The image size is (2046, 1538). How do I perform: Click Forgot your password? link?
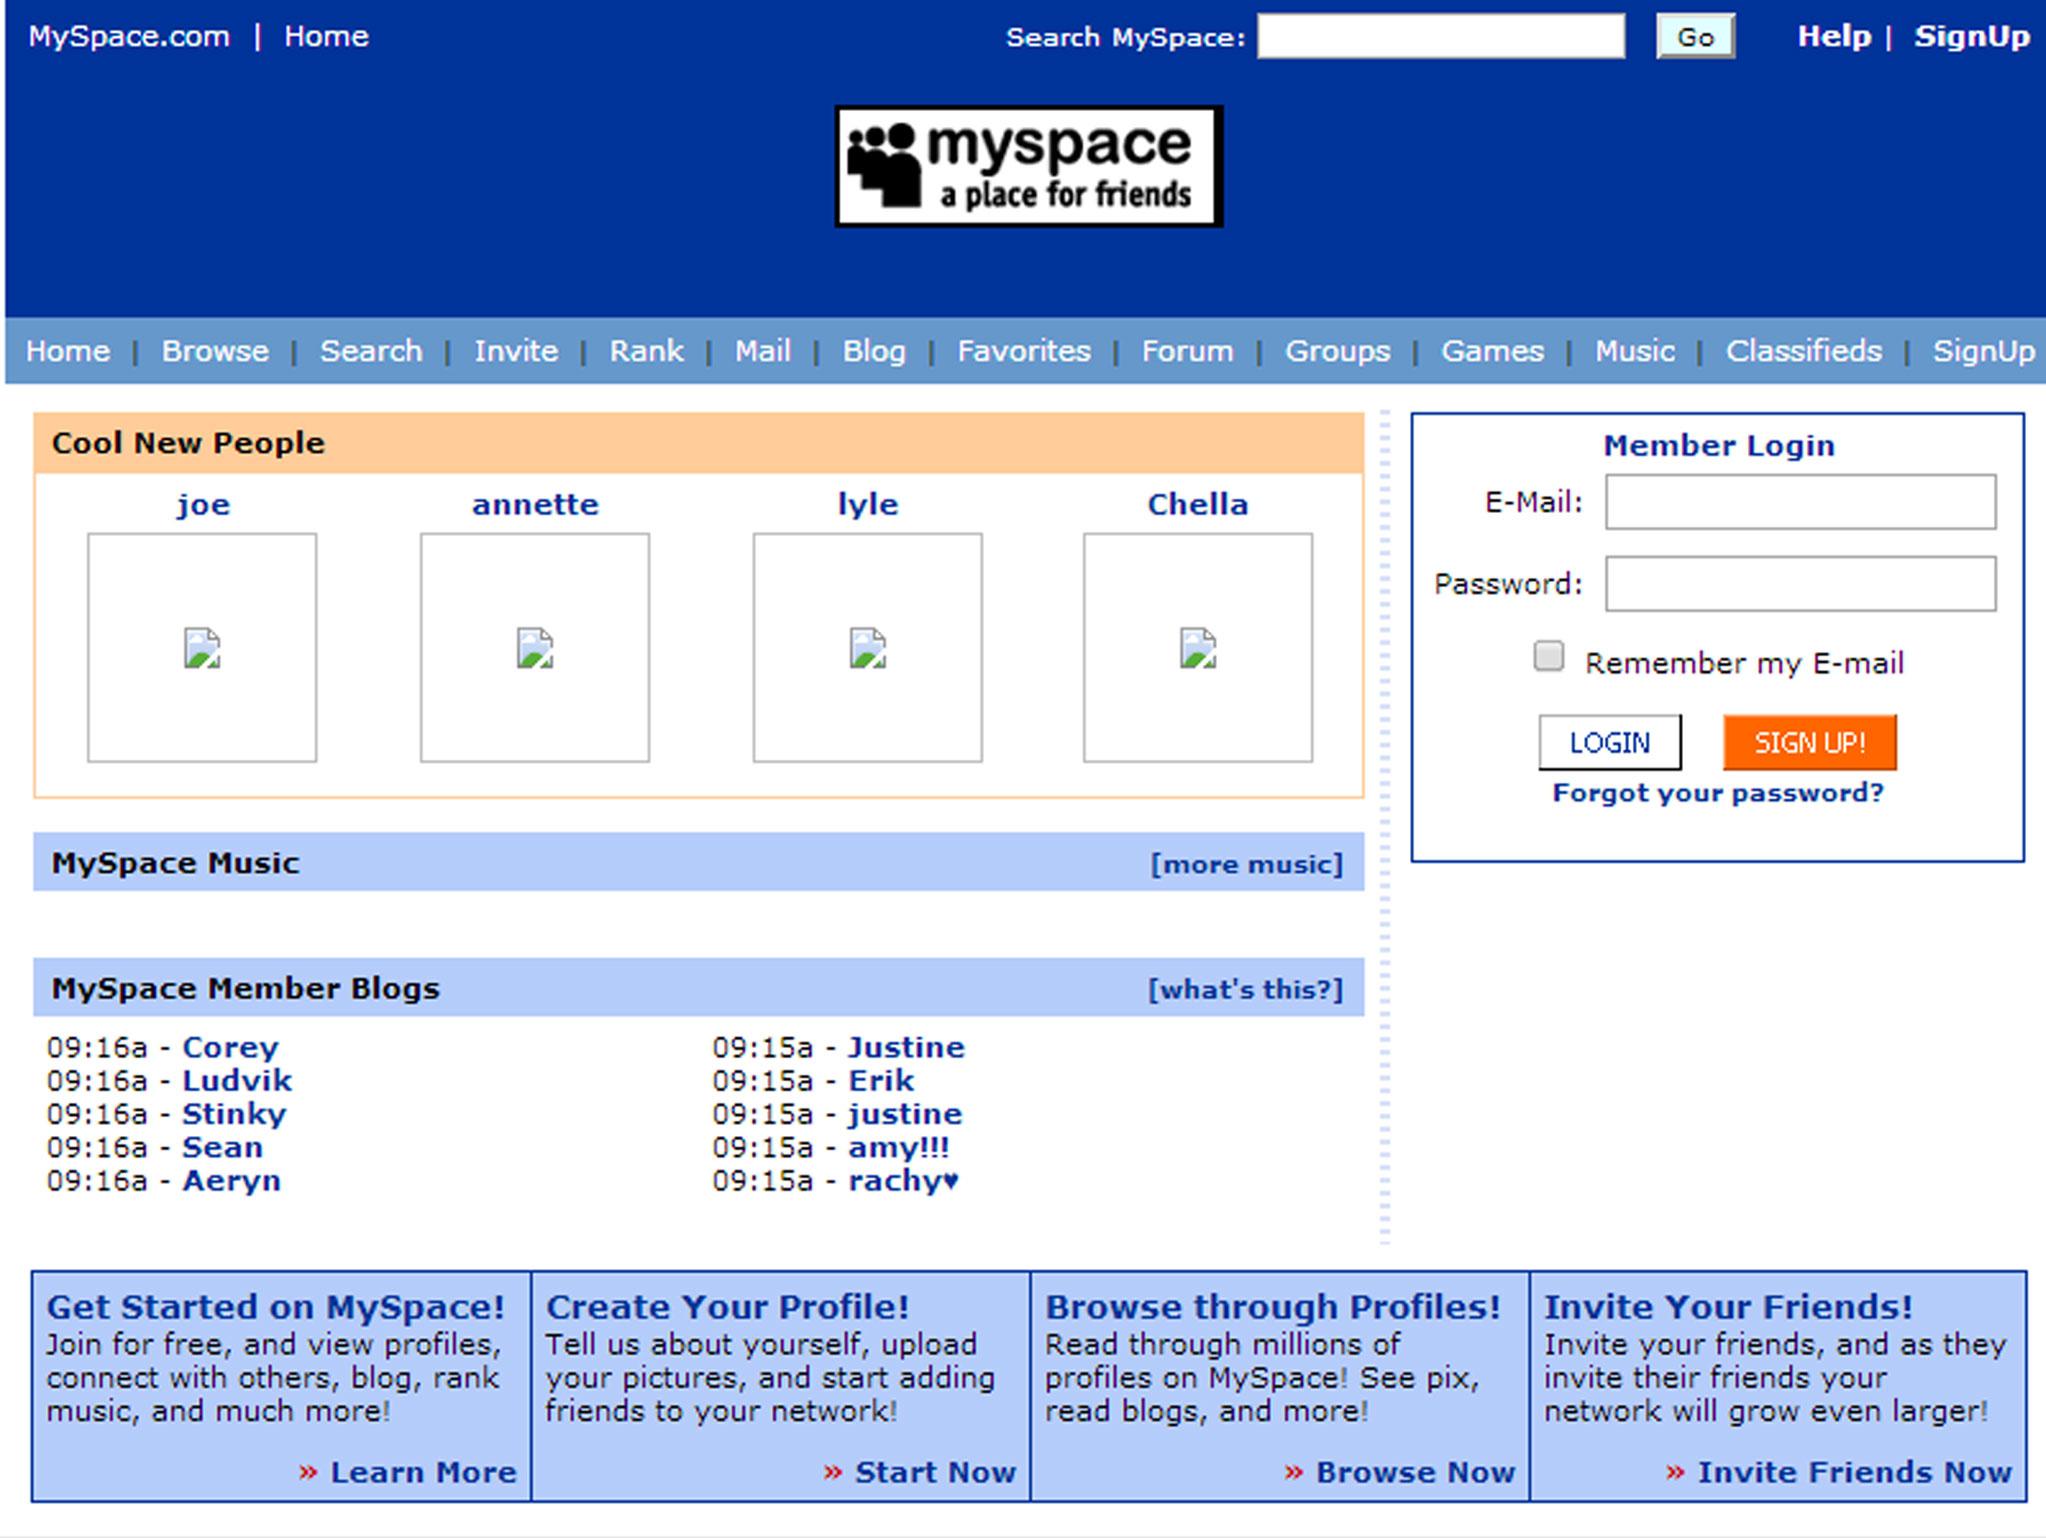(x=1717, y=793)
